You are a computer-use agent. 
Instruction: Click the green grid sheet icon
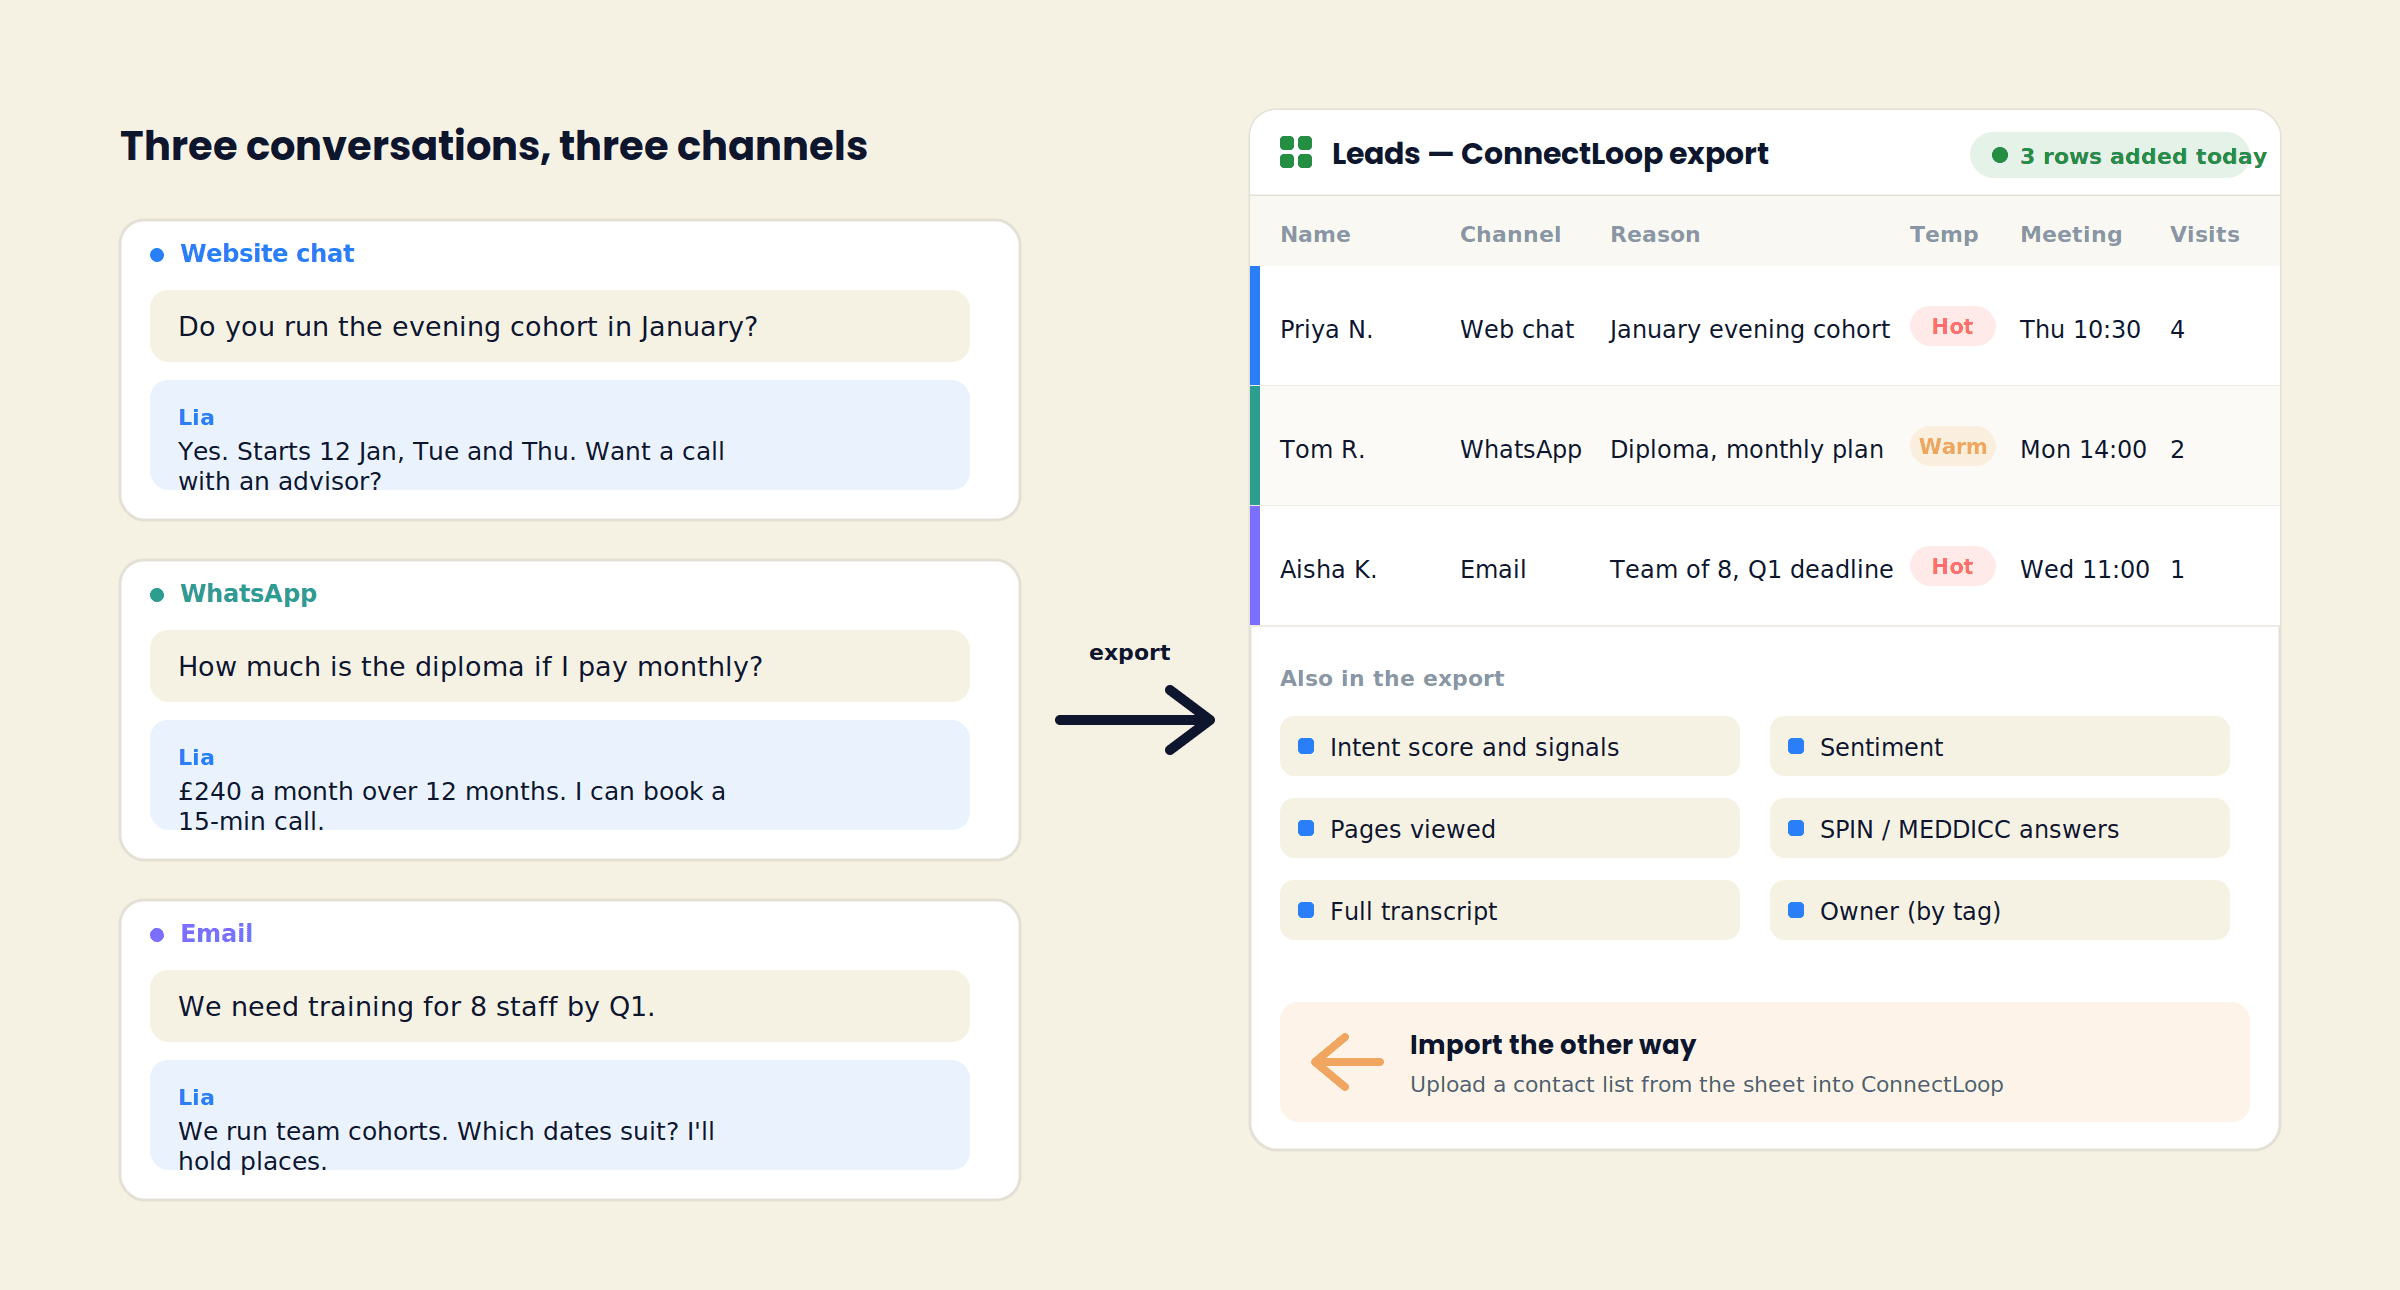1296,152
